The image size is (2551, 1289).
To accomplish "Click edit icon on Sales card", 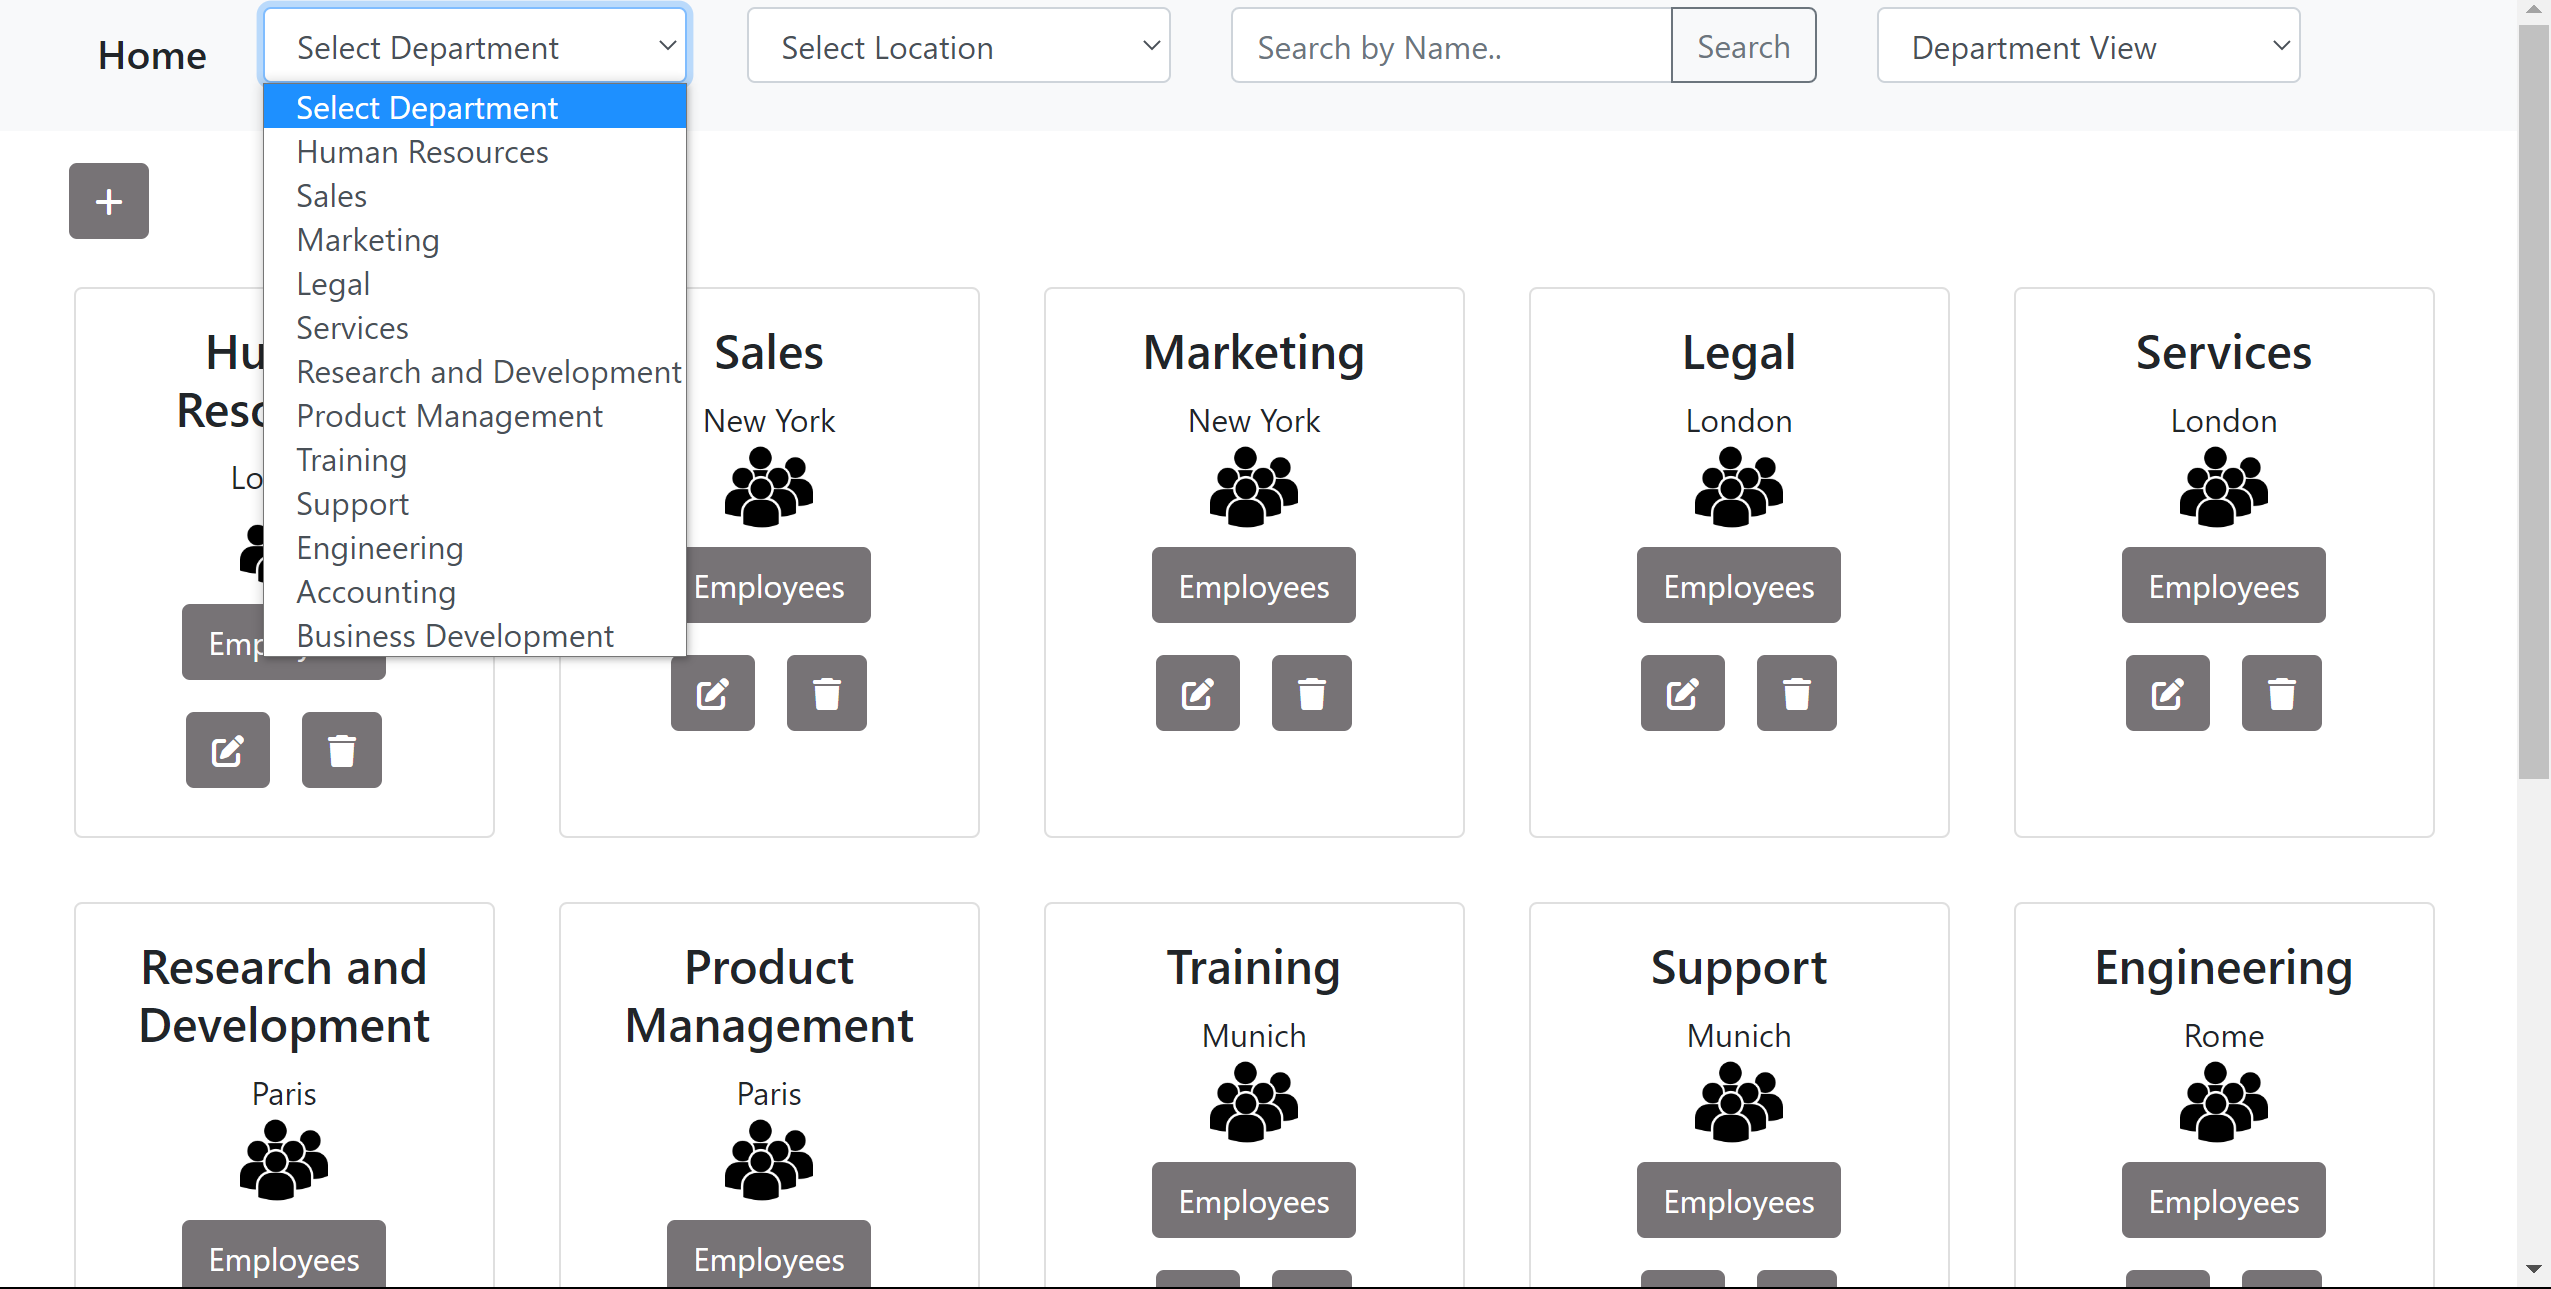I will click(x=712, y=693).
